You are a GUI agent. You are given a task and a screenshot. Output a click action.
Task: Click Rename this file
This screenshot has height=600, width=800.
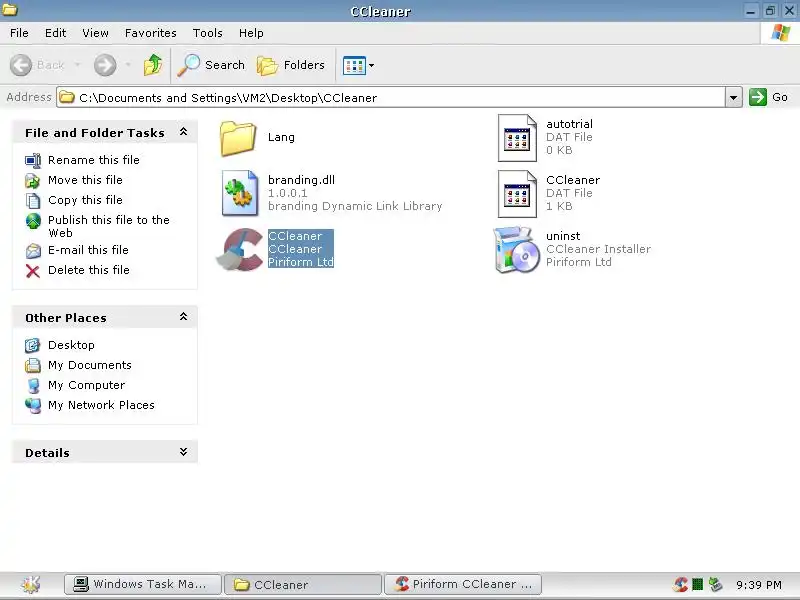94,160
